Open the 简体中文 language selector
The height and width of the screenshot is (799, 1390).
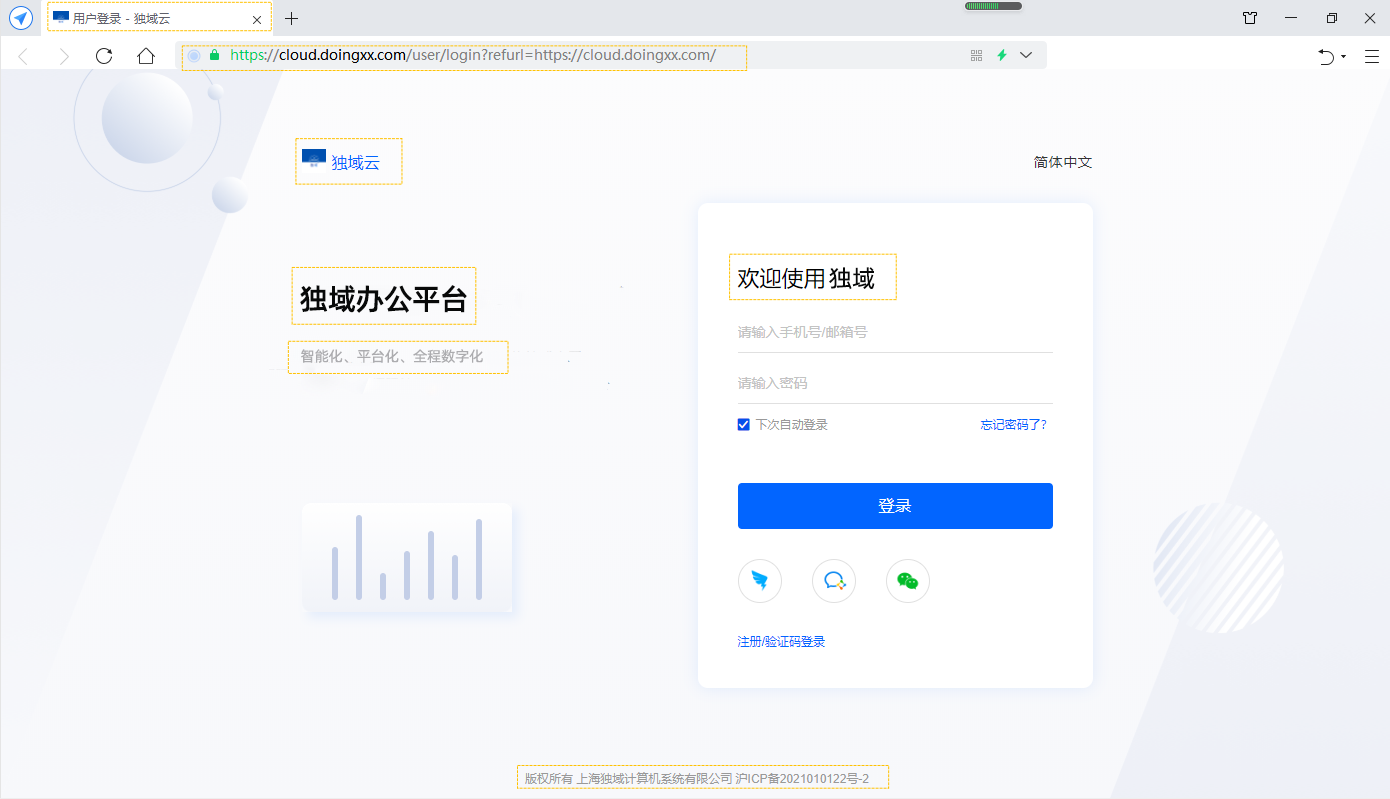pyautogui.click(x=1062, y=162)
